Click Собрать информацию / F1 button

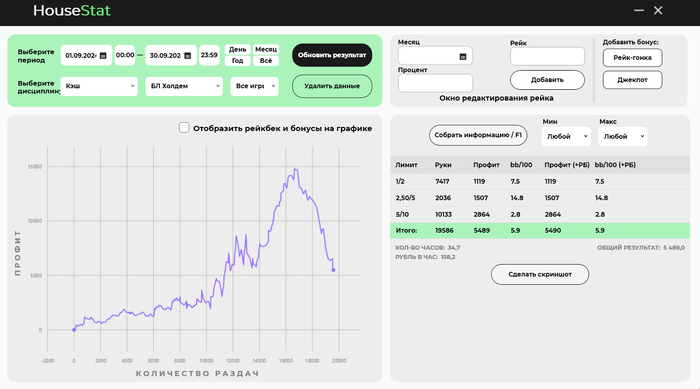click(x=478, y=135)
